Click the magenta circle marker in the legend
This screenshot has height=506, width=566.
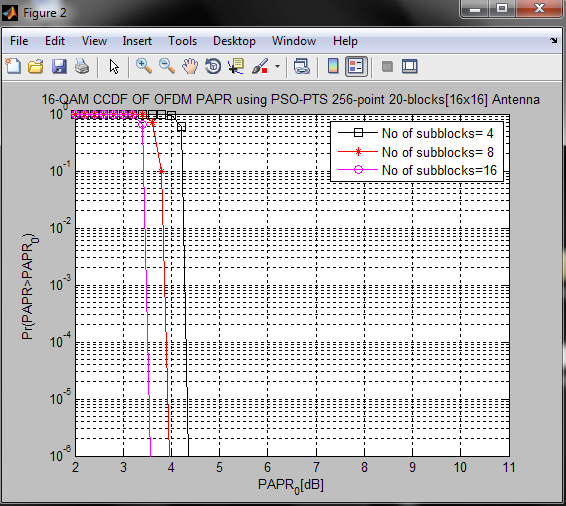coord(358,170)
